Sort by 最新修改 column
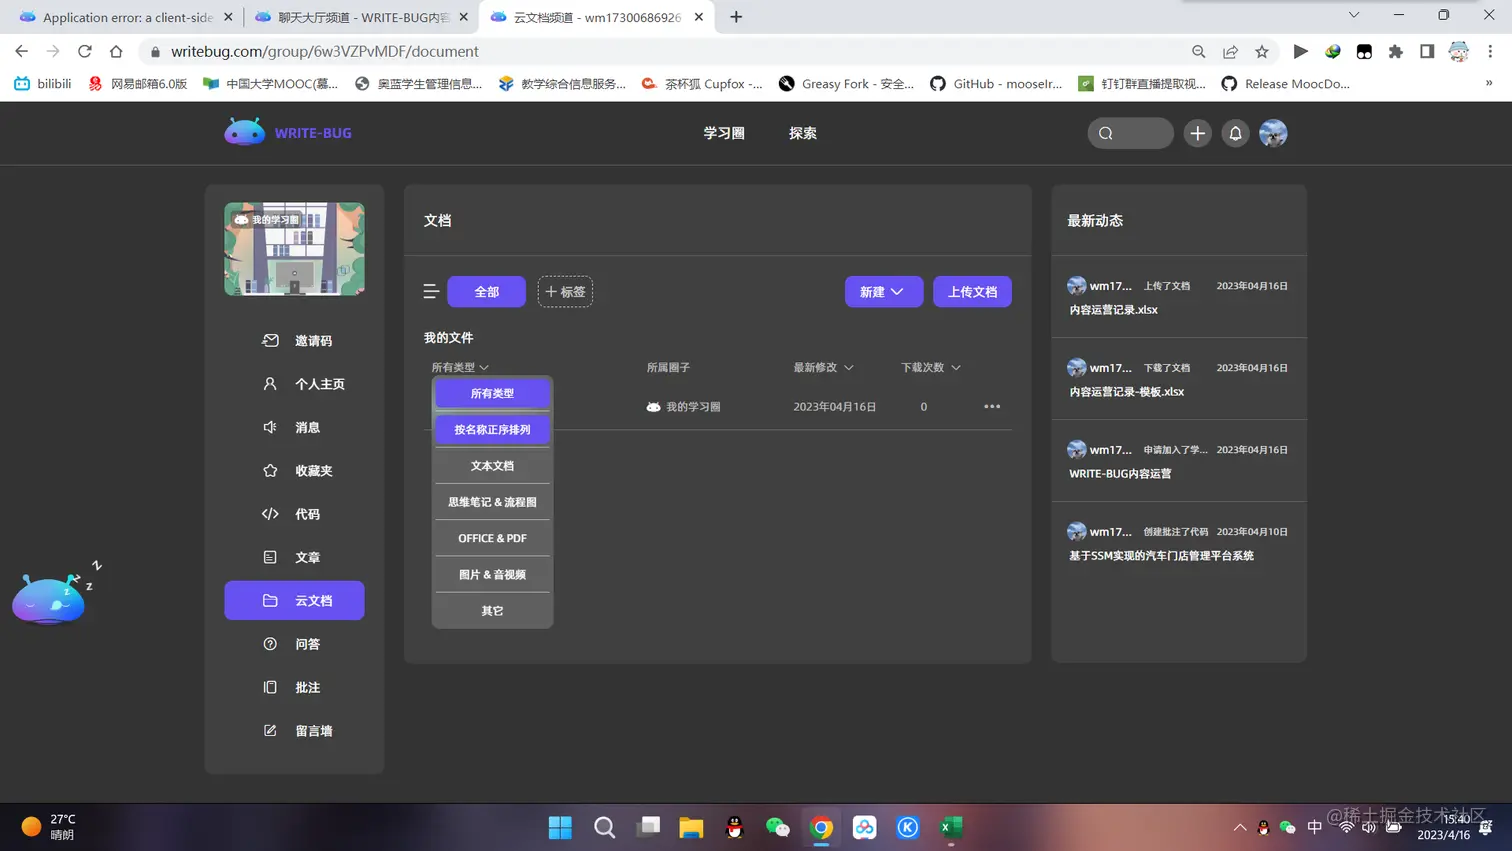Viewport: 1512px width, 851px height. [823, 367]
